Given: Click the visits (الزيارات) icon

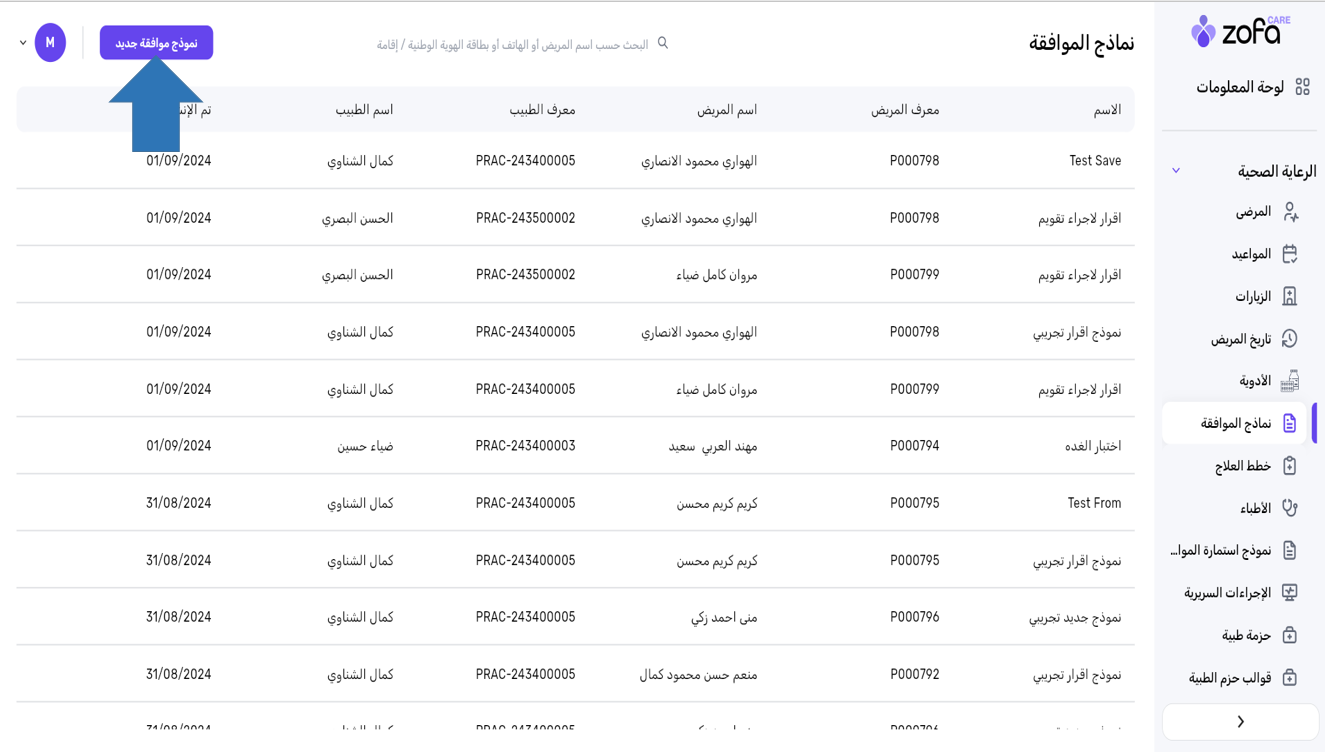Looking at the screenshot, I should [x=1290, y=296].
